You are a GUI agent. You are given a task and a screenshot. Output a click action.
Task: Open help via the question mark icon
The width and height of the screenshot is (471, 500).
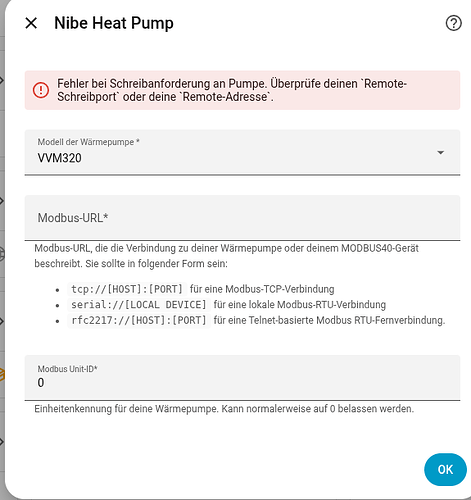coord(453,23)
